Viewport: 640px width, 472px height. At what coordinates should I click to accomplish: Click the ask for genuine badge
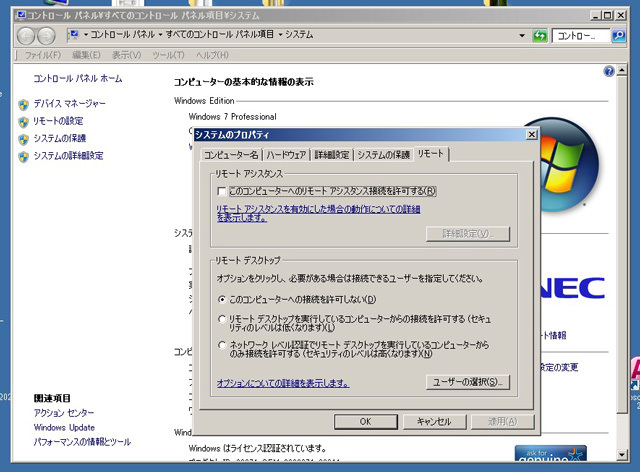[x=550, y=454]
